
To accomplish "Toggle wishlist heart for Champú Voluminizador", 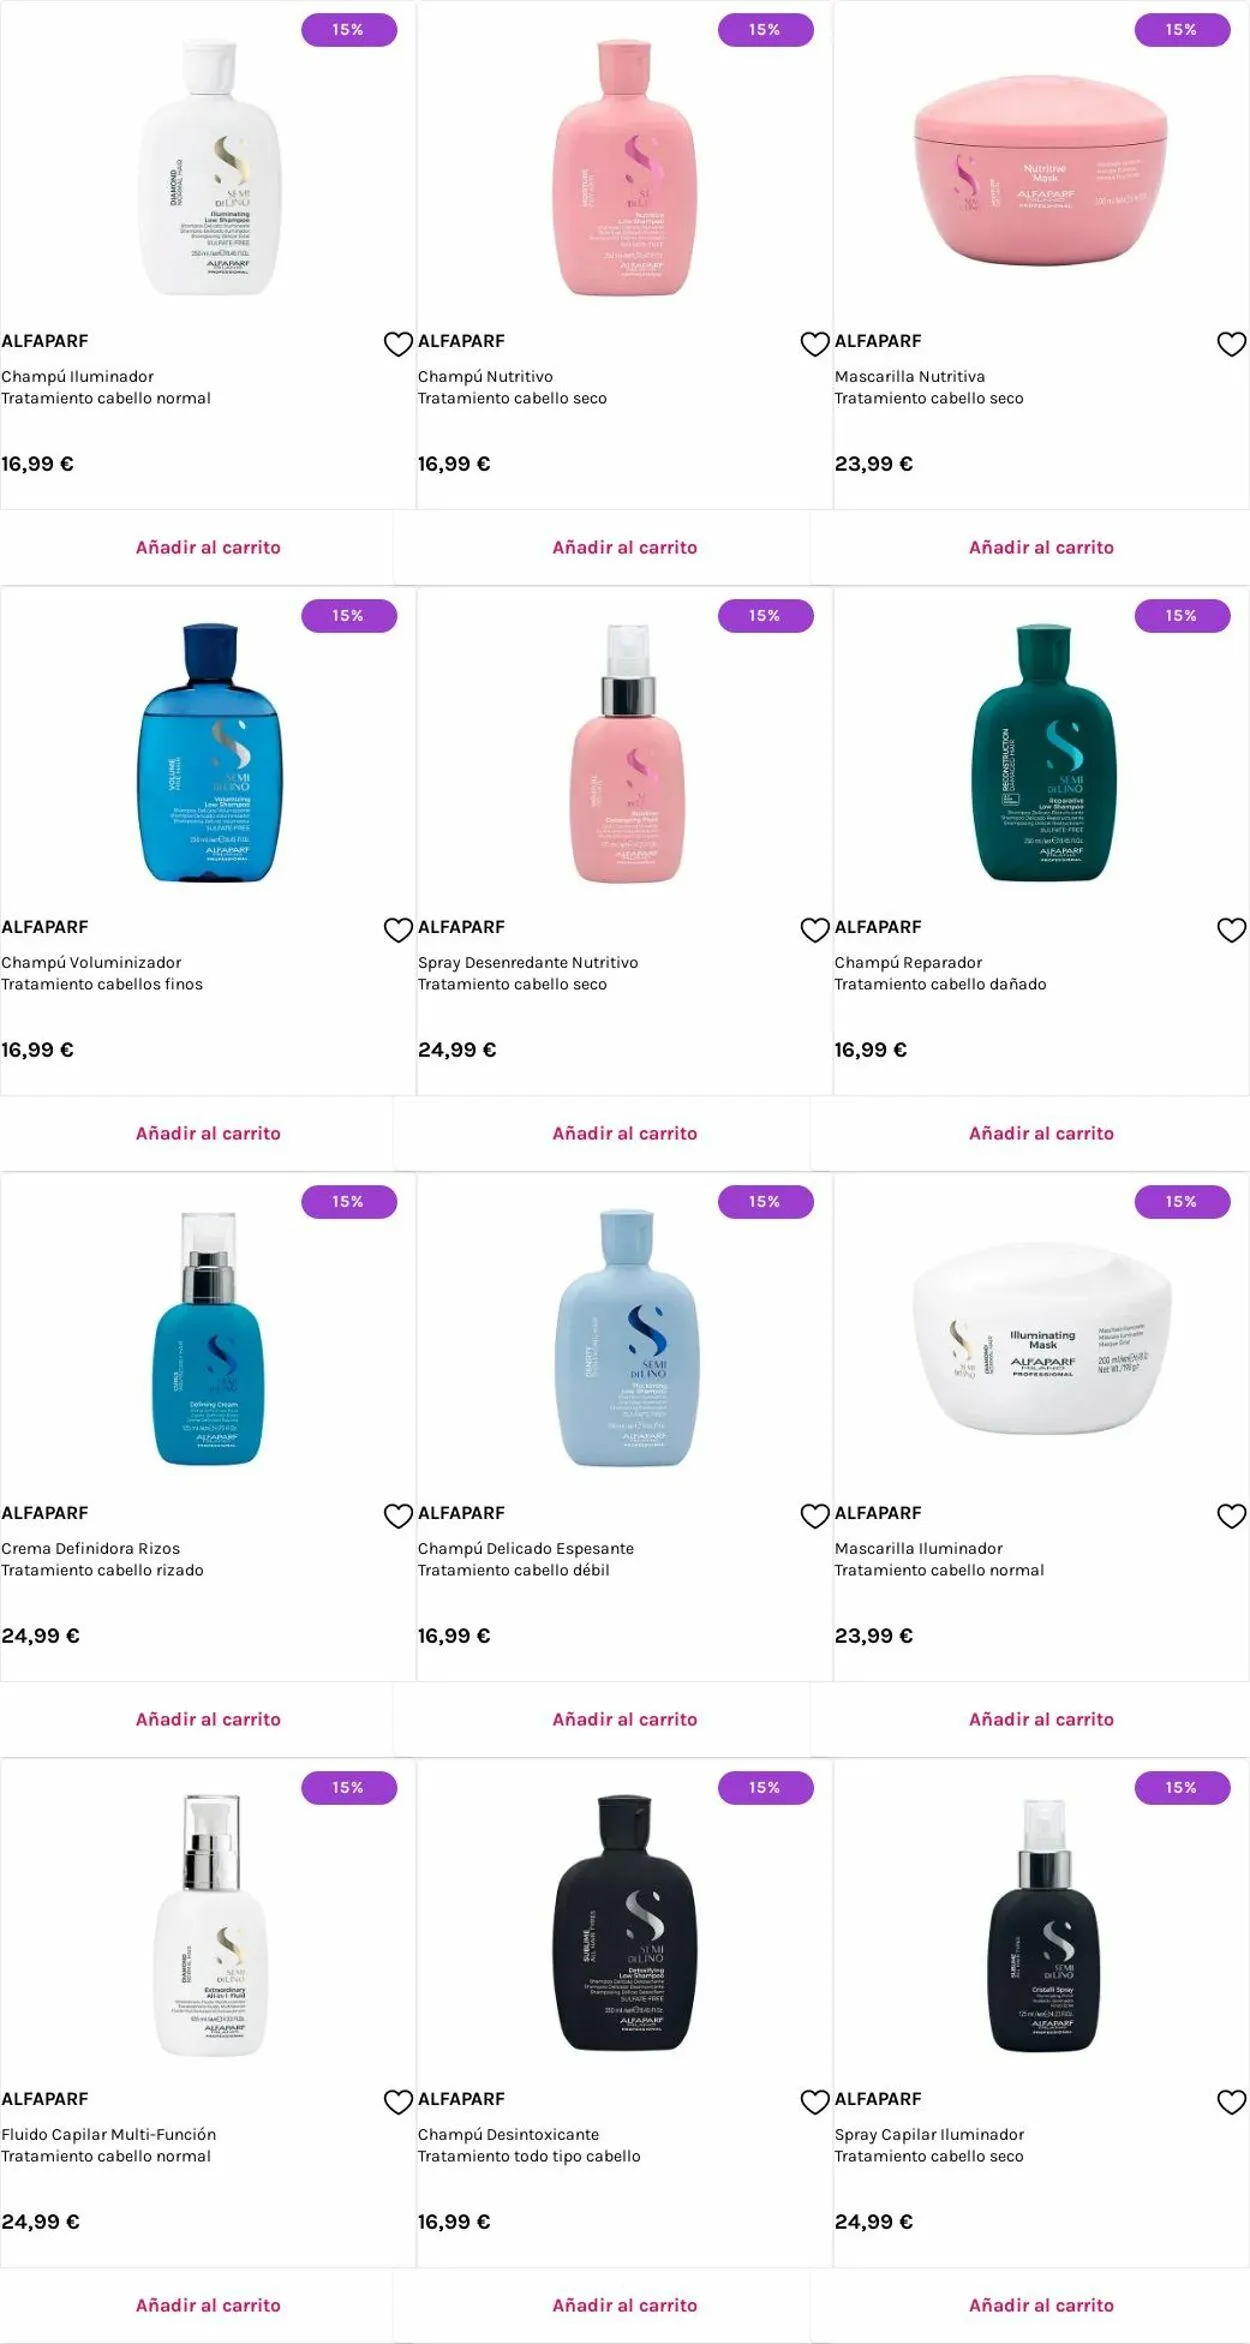I will pos(398,930).
